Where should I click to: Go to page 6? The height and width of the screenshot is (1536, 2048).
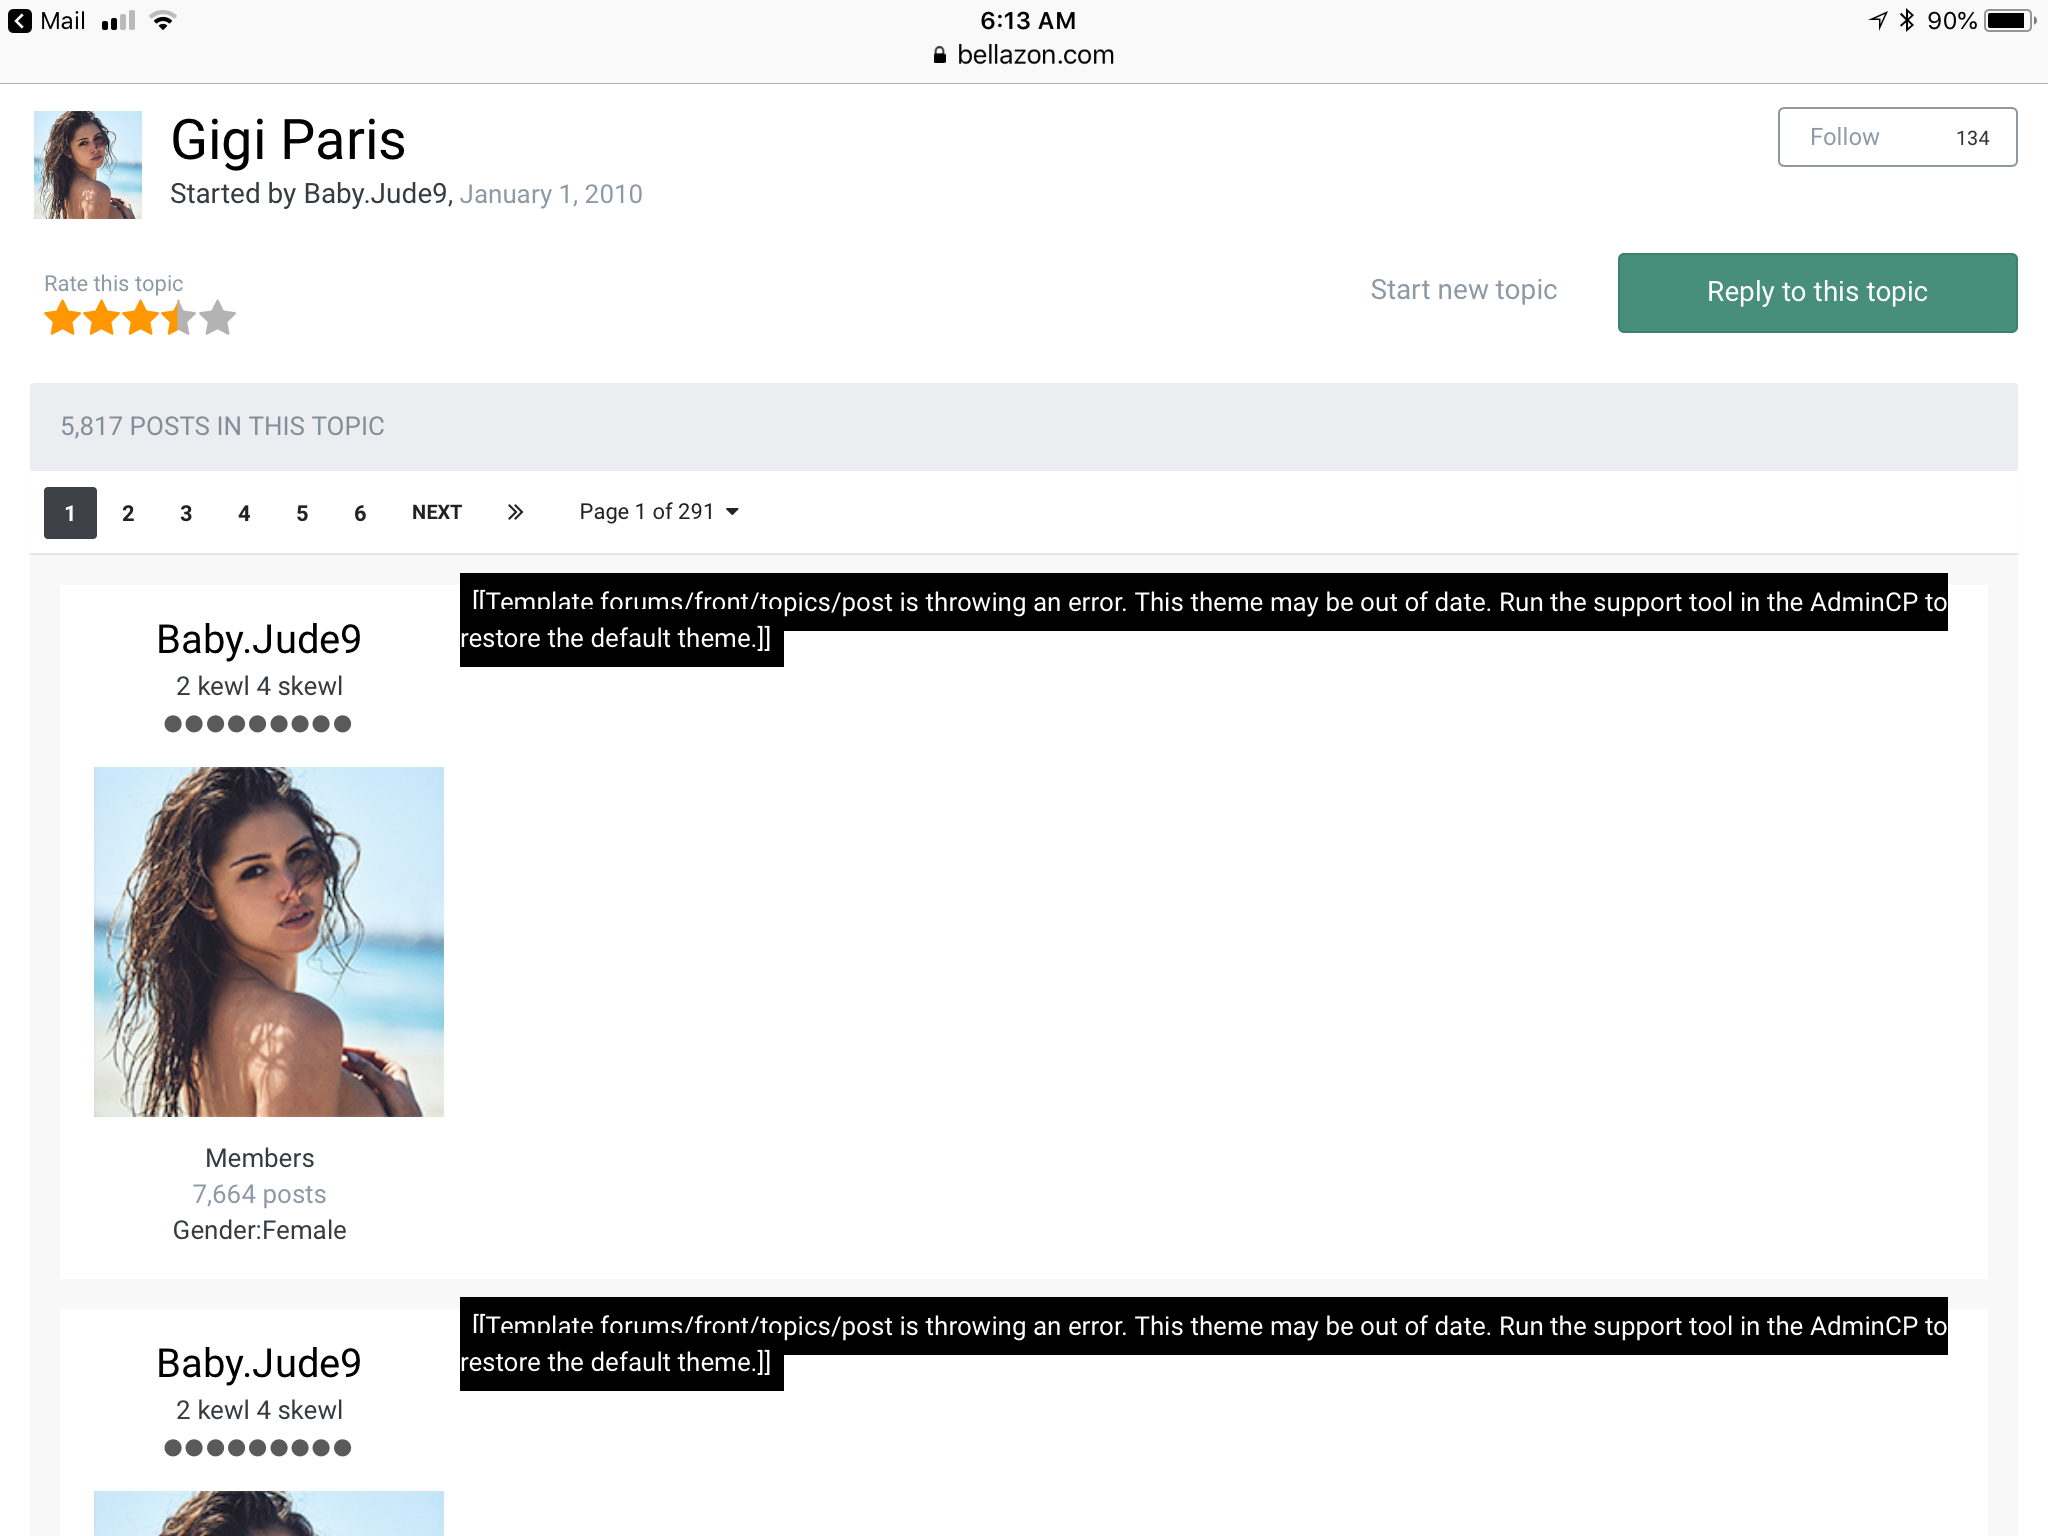(x=360, y=513)
